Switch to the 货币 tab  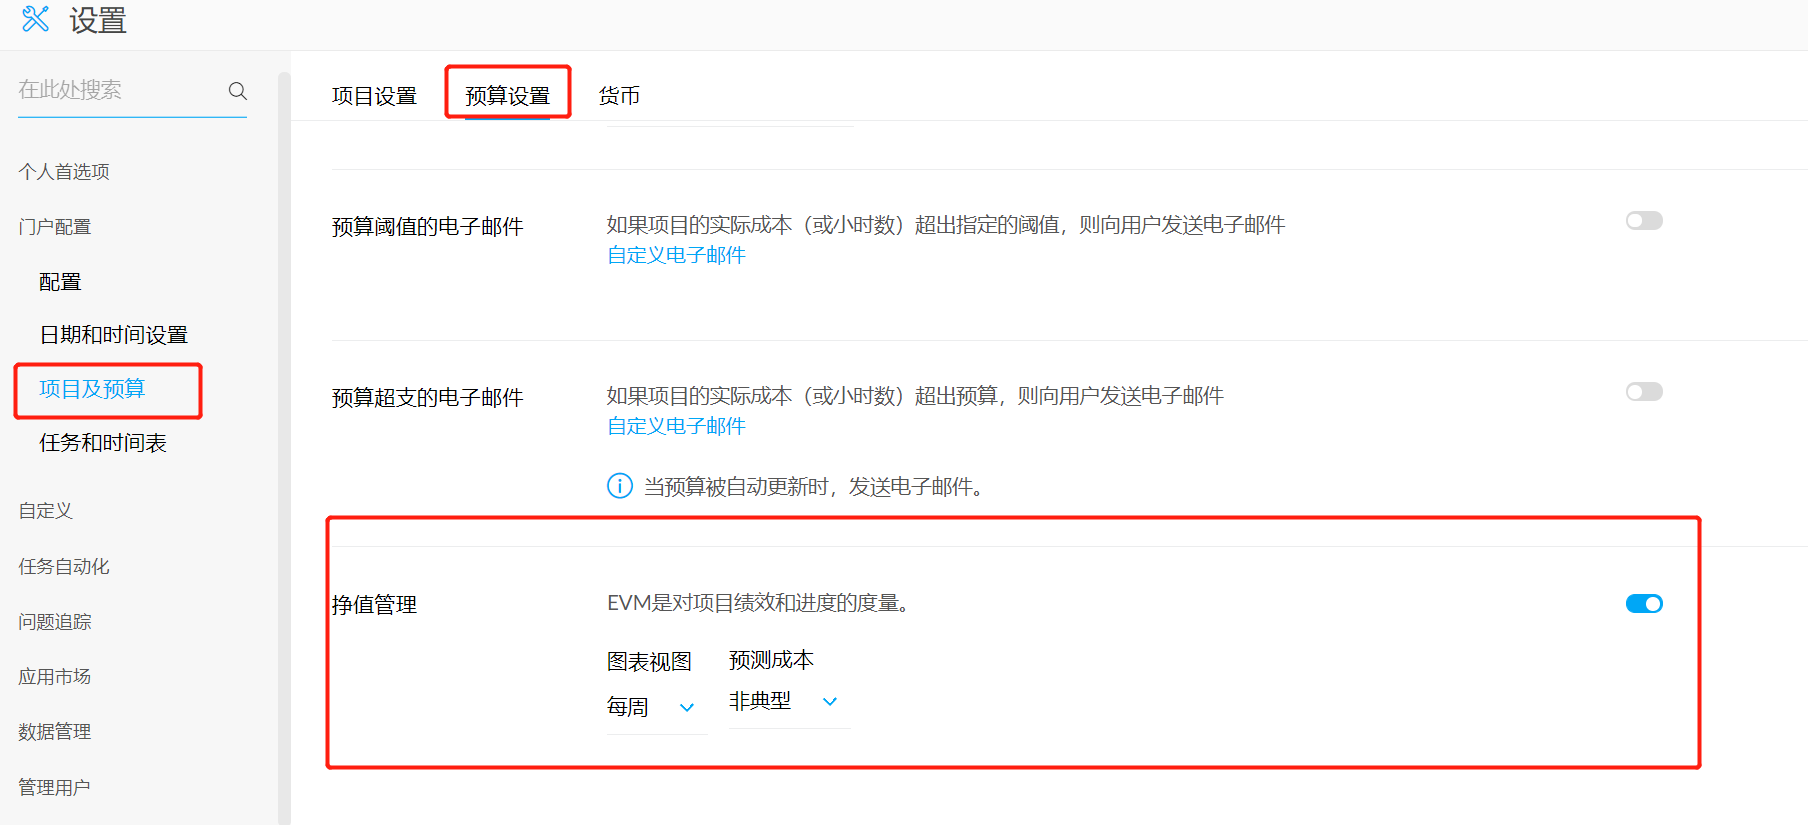(x=619, y=96)
